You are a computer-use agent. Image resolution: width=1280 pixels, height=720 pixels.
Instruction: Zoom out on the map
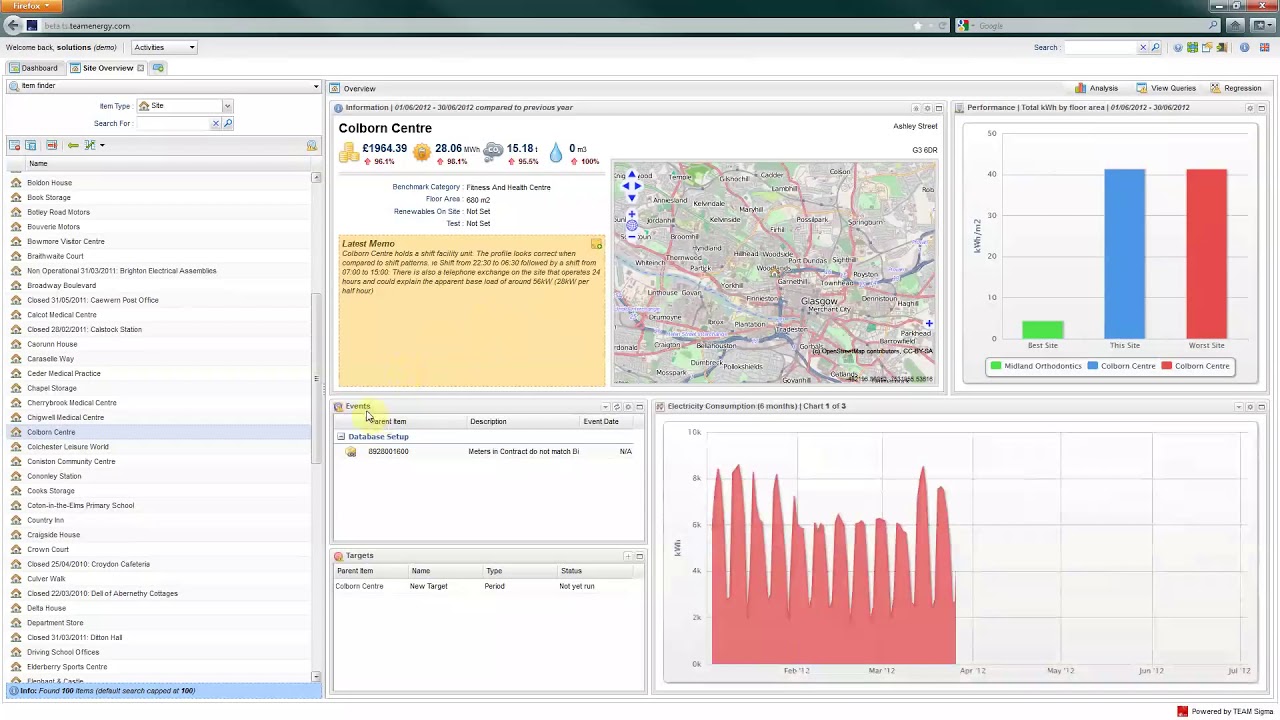(631, 236)
